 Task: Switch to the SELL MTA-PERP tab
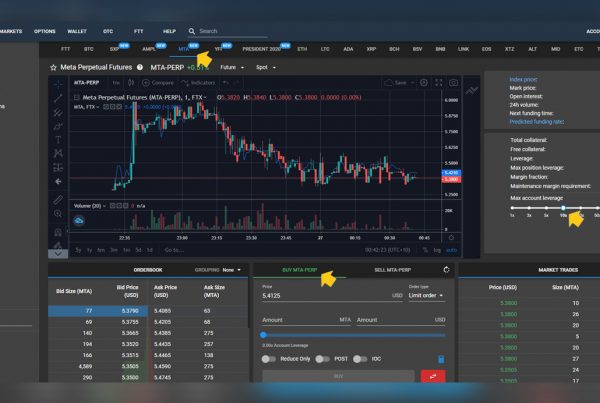(395, 270)
